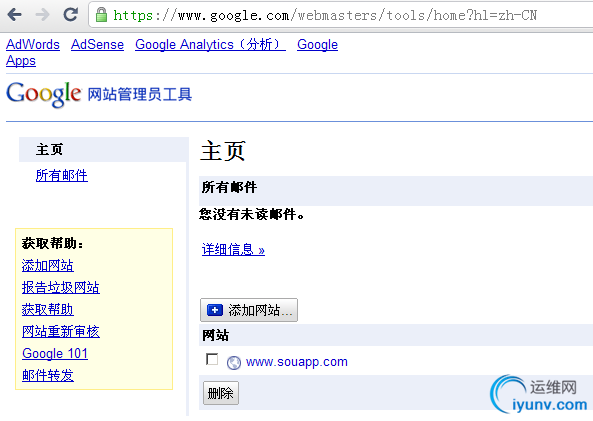593x421 pixels.
Task: Reload the page with the refresh icon
Action: 70,14
